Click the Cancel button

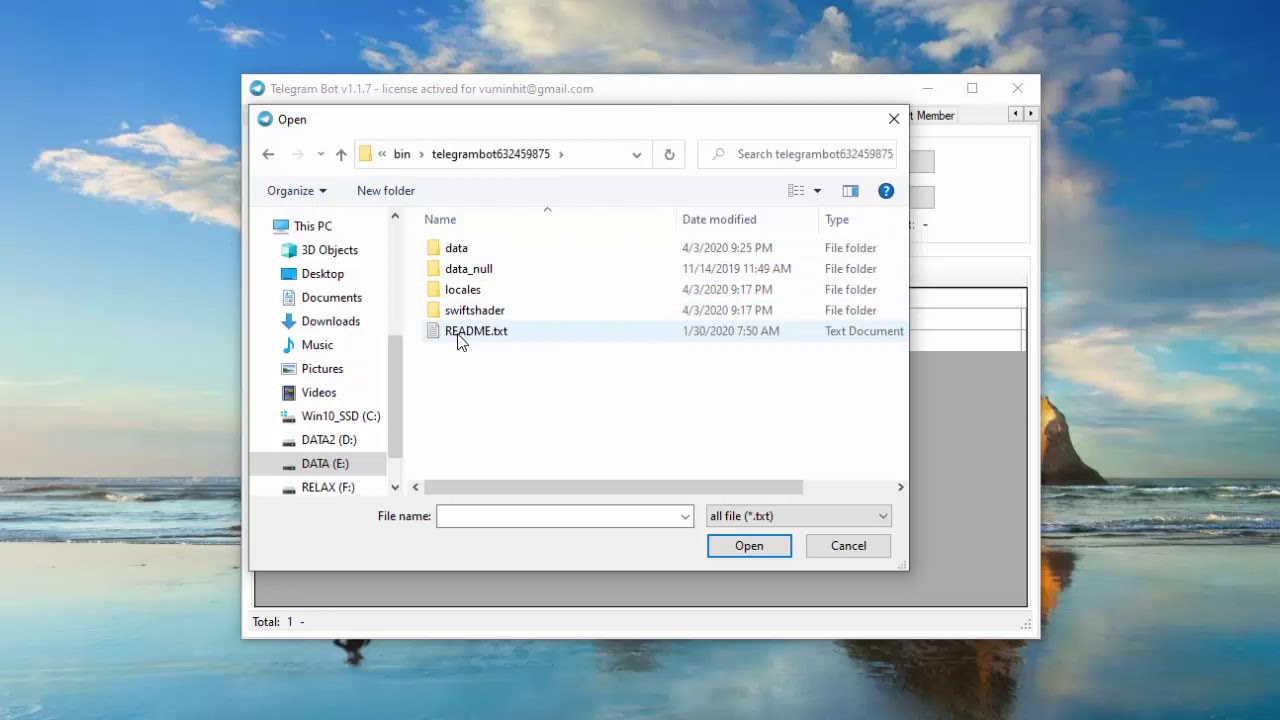pos(849,546)
